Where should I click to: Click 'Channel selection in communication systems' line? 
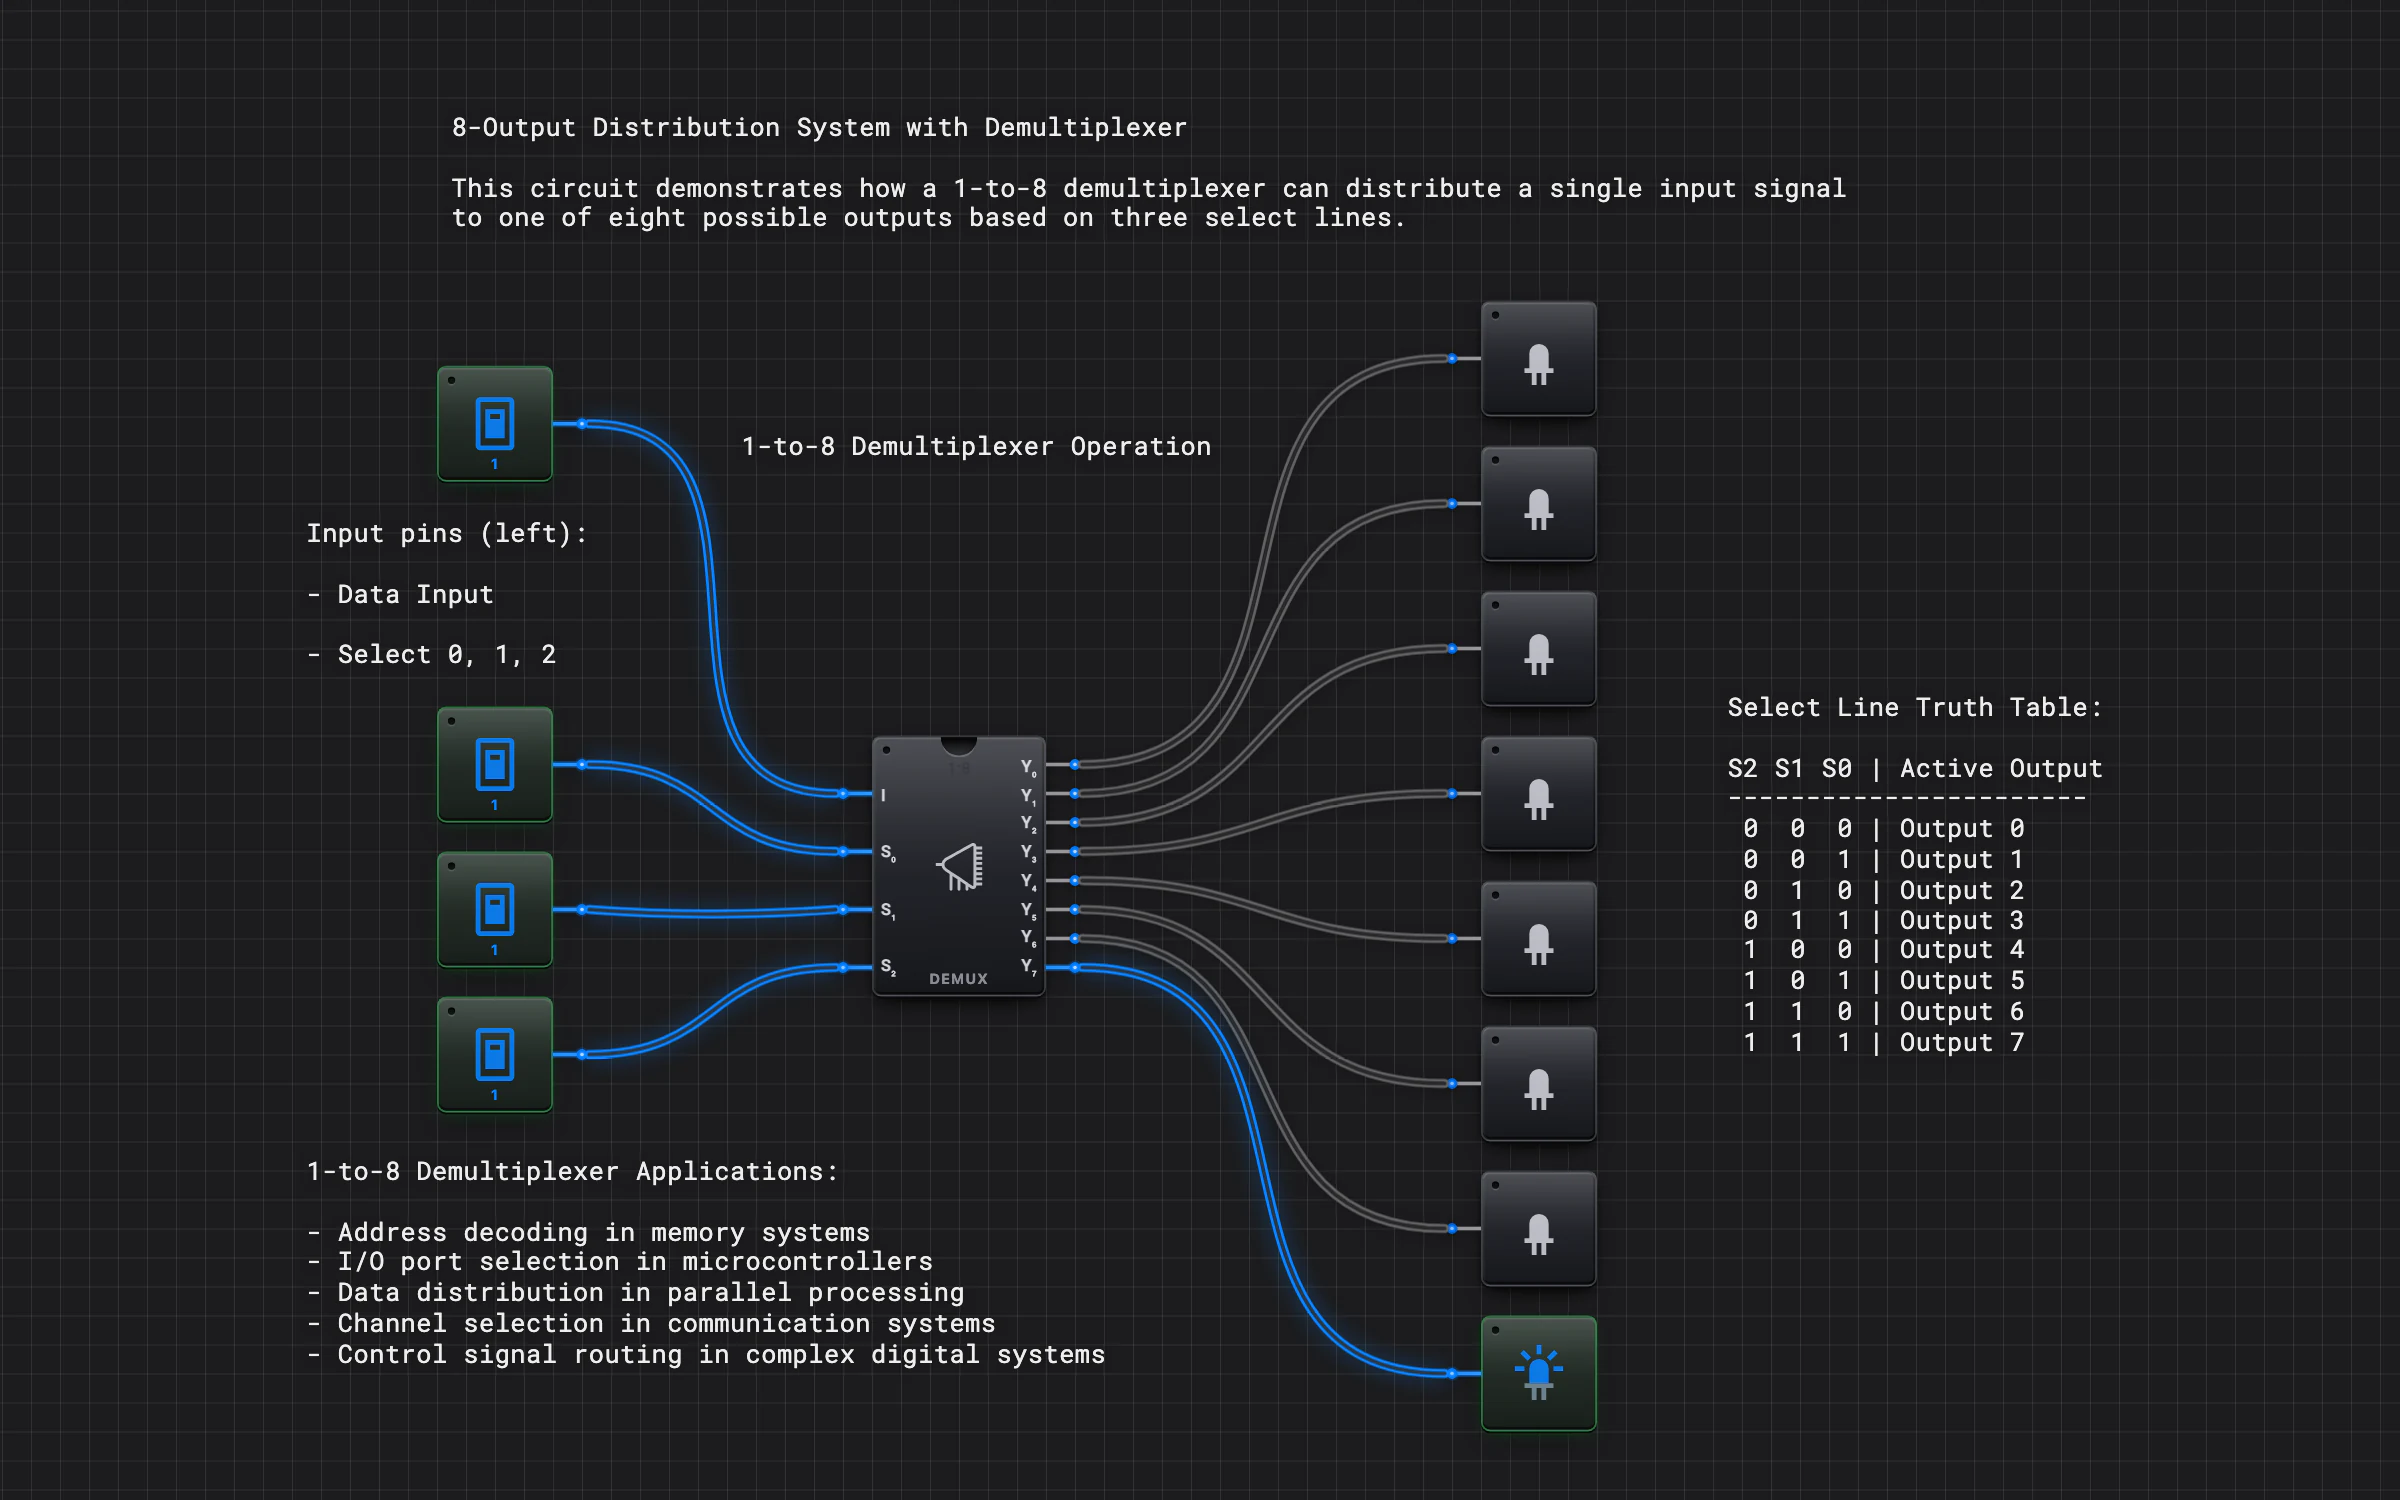666,1324
